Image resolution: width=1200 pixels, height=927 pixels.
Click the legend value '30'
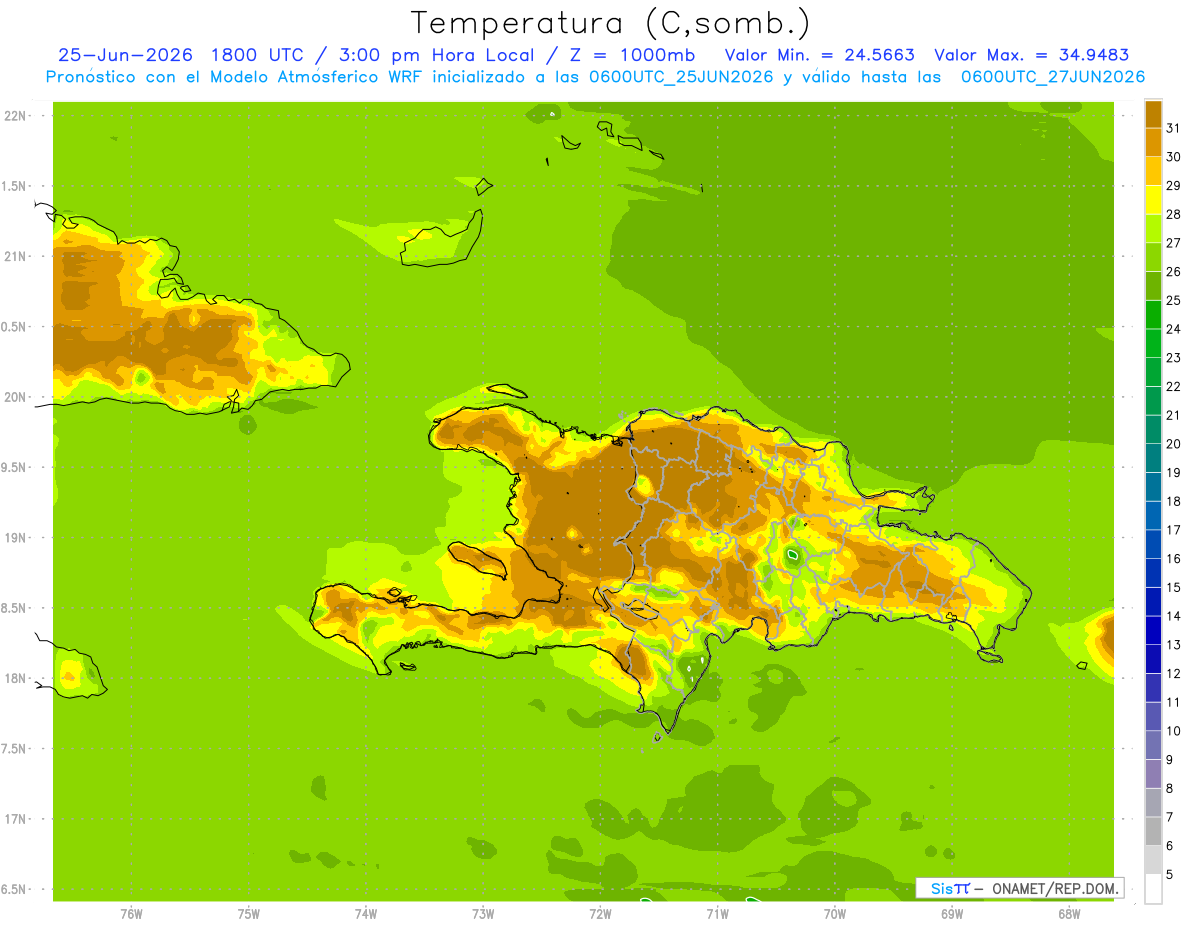coord(1173,156)
